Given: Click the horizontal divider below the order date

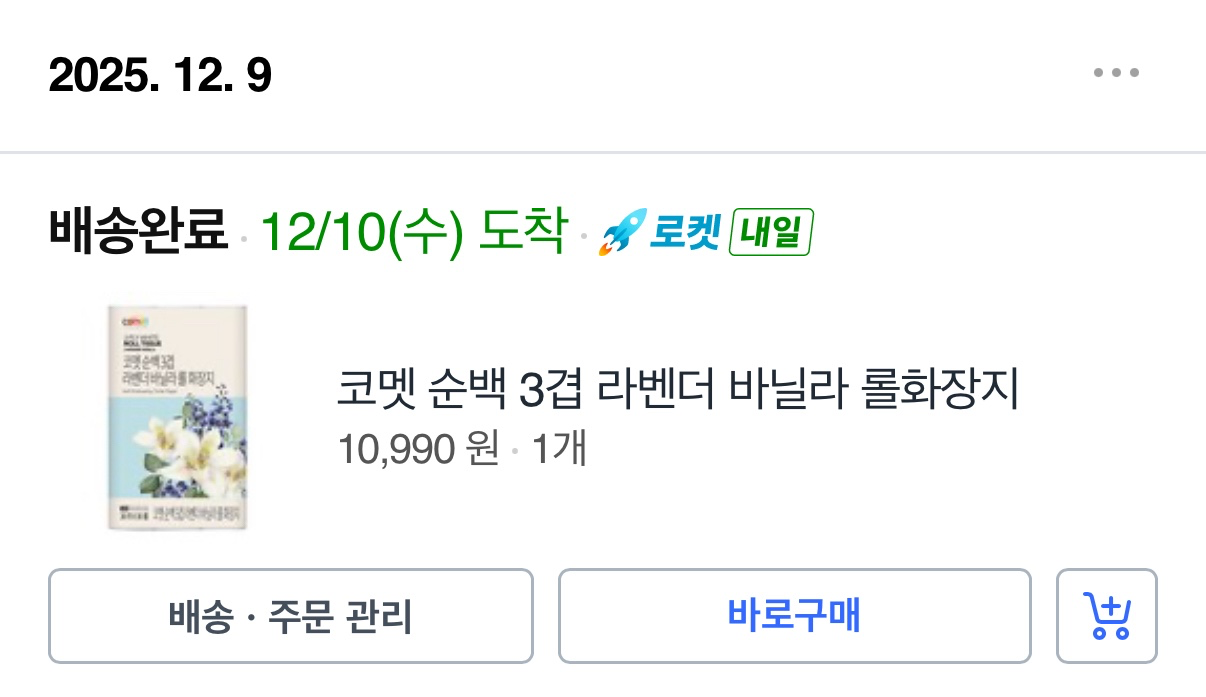Looking at the screenshot, I should coord(603,153).
